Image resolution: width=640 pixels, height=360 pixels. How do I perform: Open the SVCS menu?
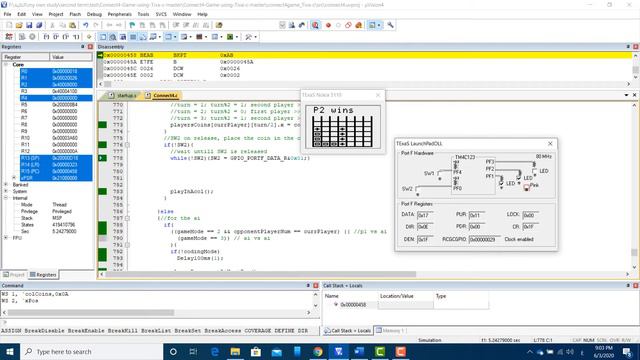pyautogui.click(x=161, y=14)
